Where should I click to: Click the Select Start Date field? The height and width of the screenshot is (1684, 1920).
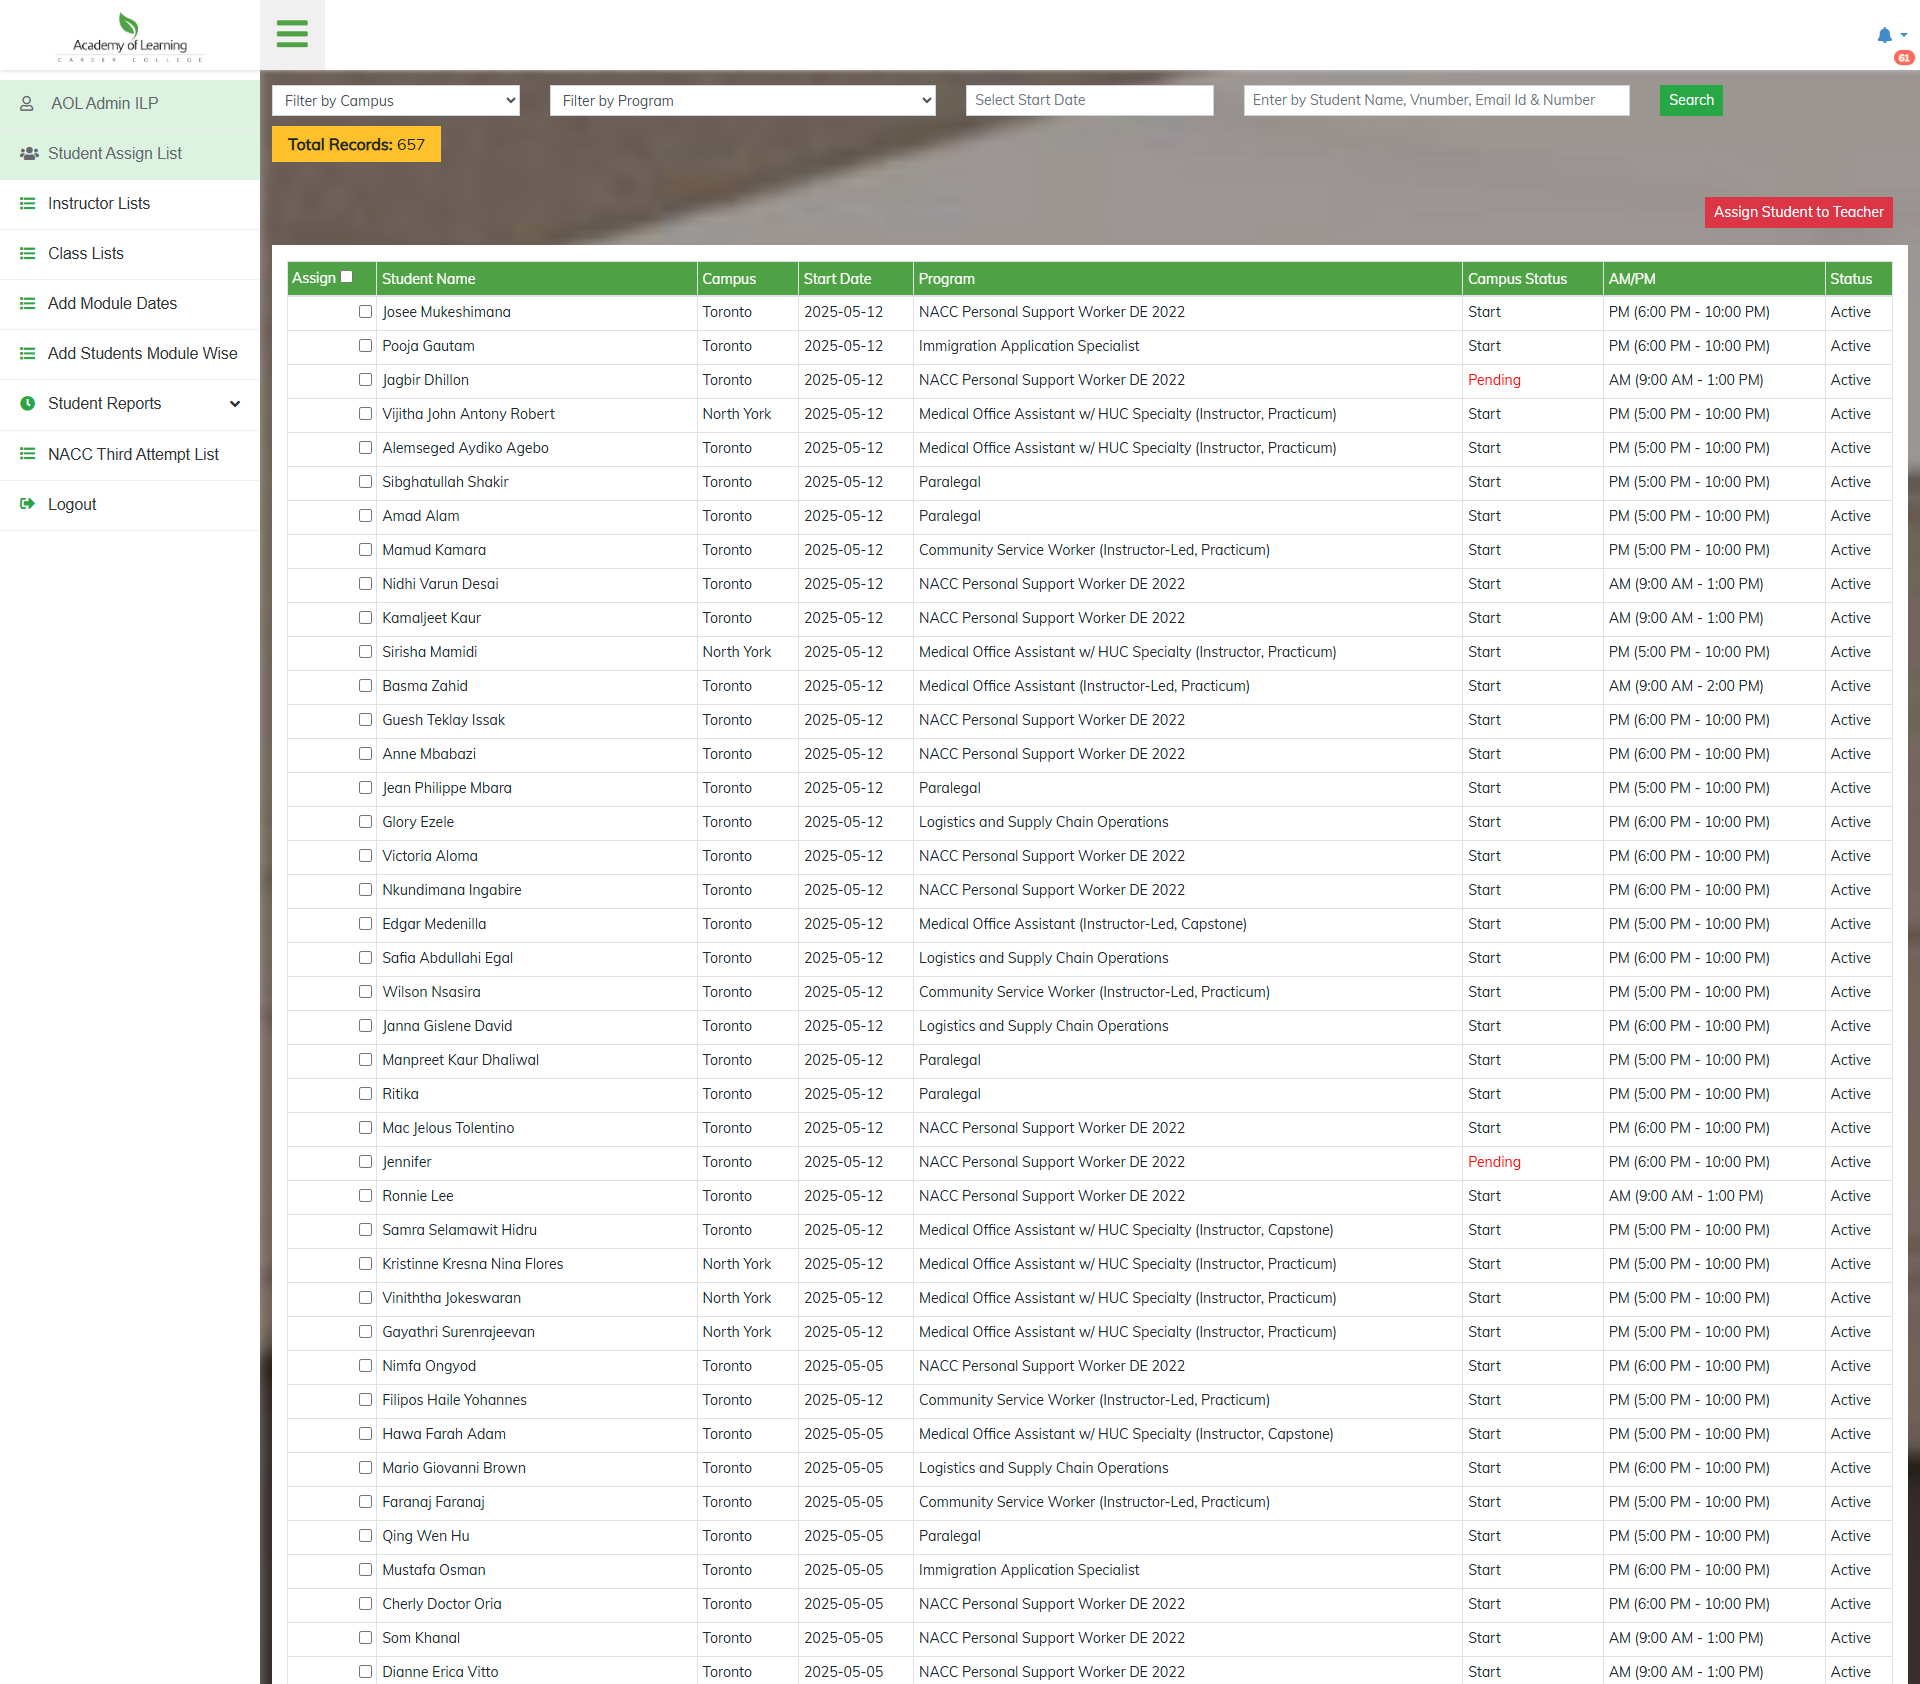tap(1088, 100)
